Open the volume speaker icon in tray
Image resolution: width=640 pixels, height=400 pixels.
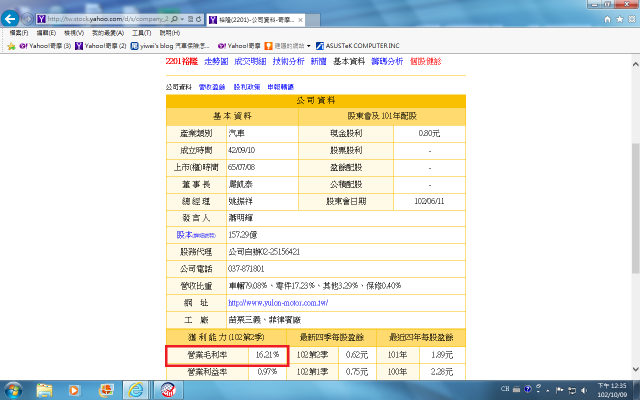pyautogui.click(x=584, y=390)
